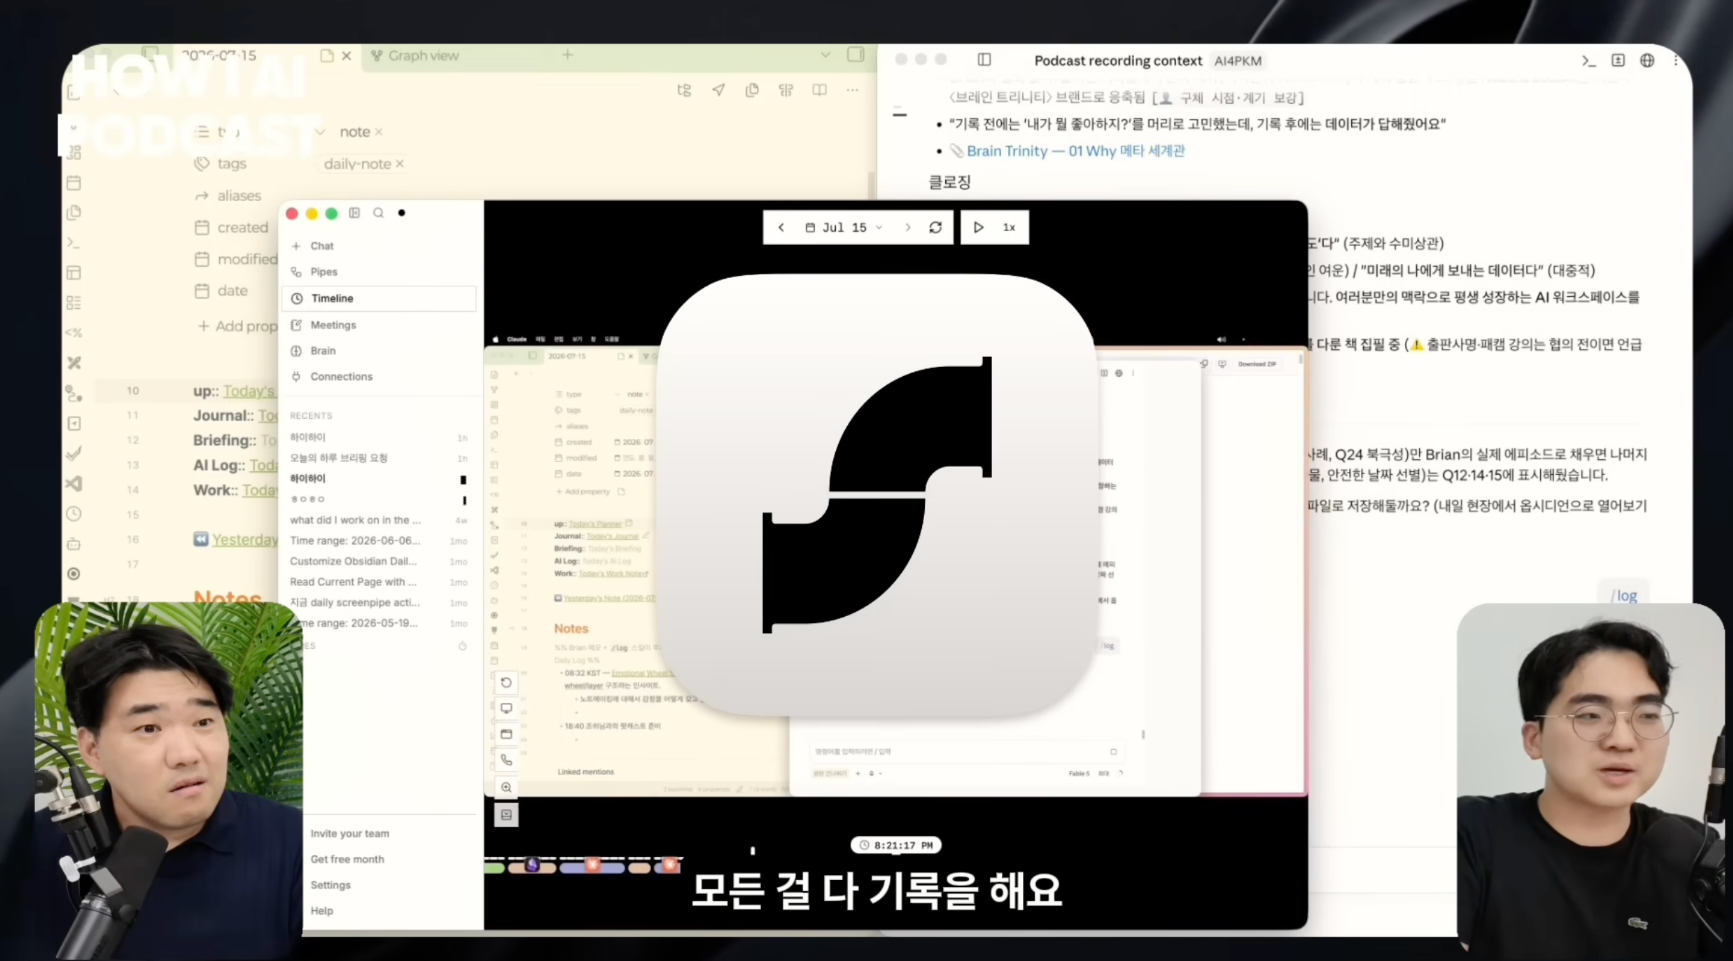
Task: Open the more options menu in Obsidian
Action: pyautogui.click(x=852, y=90)
